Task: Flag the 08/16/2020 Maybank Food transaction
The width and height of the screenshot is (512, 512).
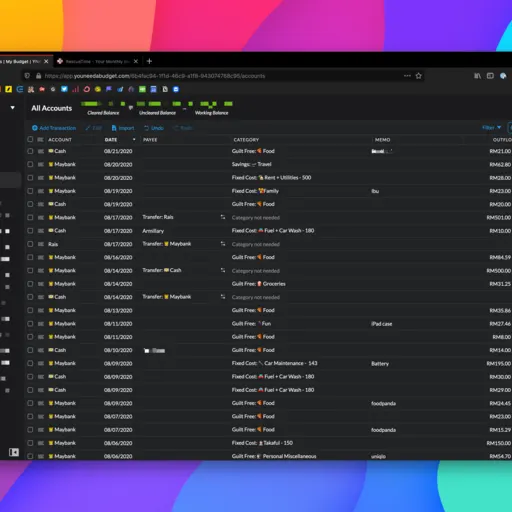Action: click(x=41, y=257)
